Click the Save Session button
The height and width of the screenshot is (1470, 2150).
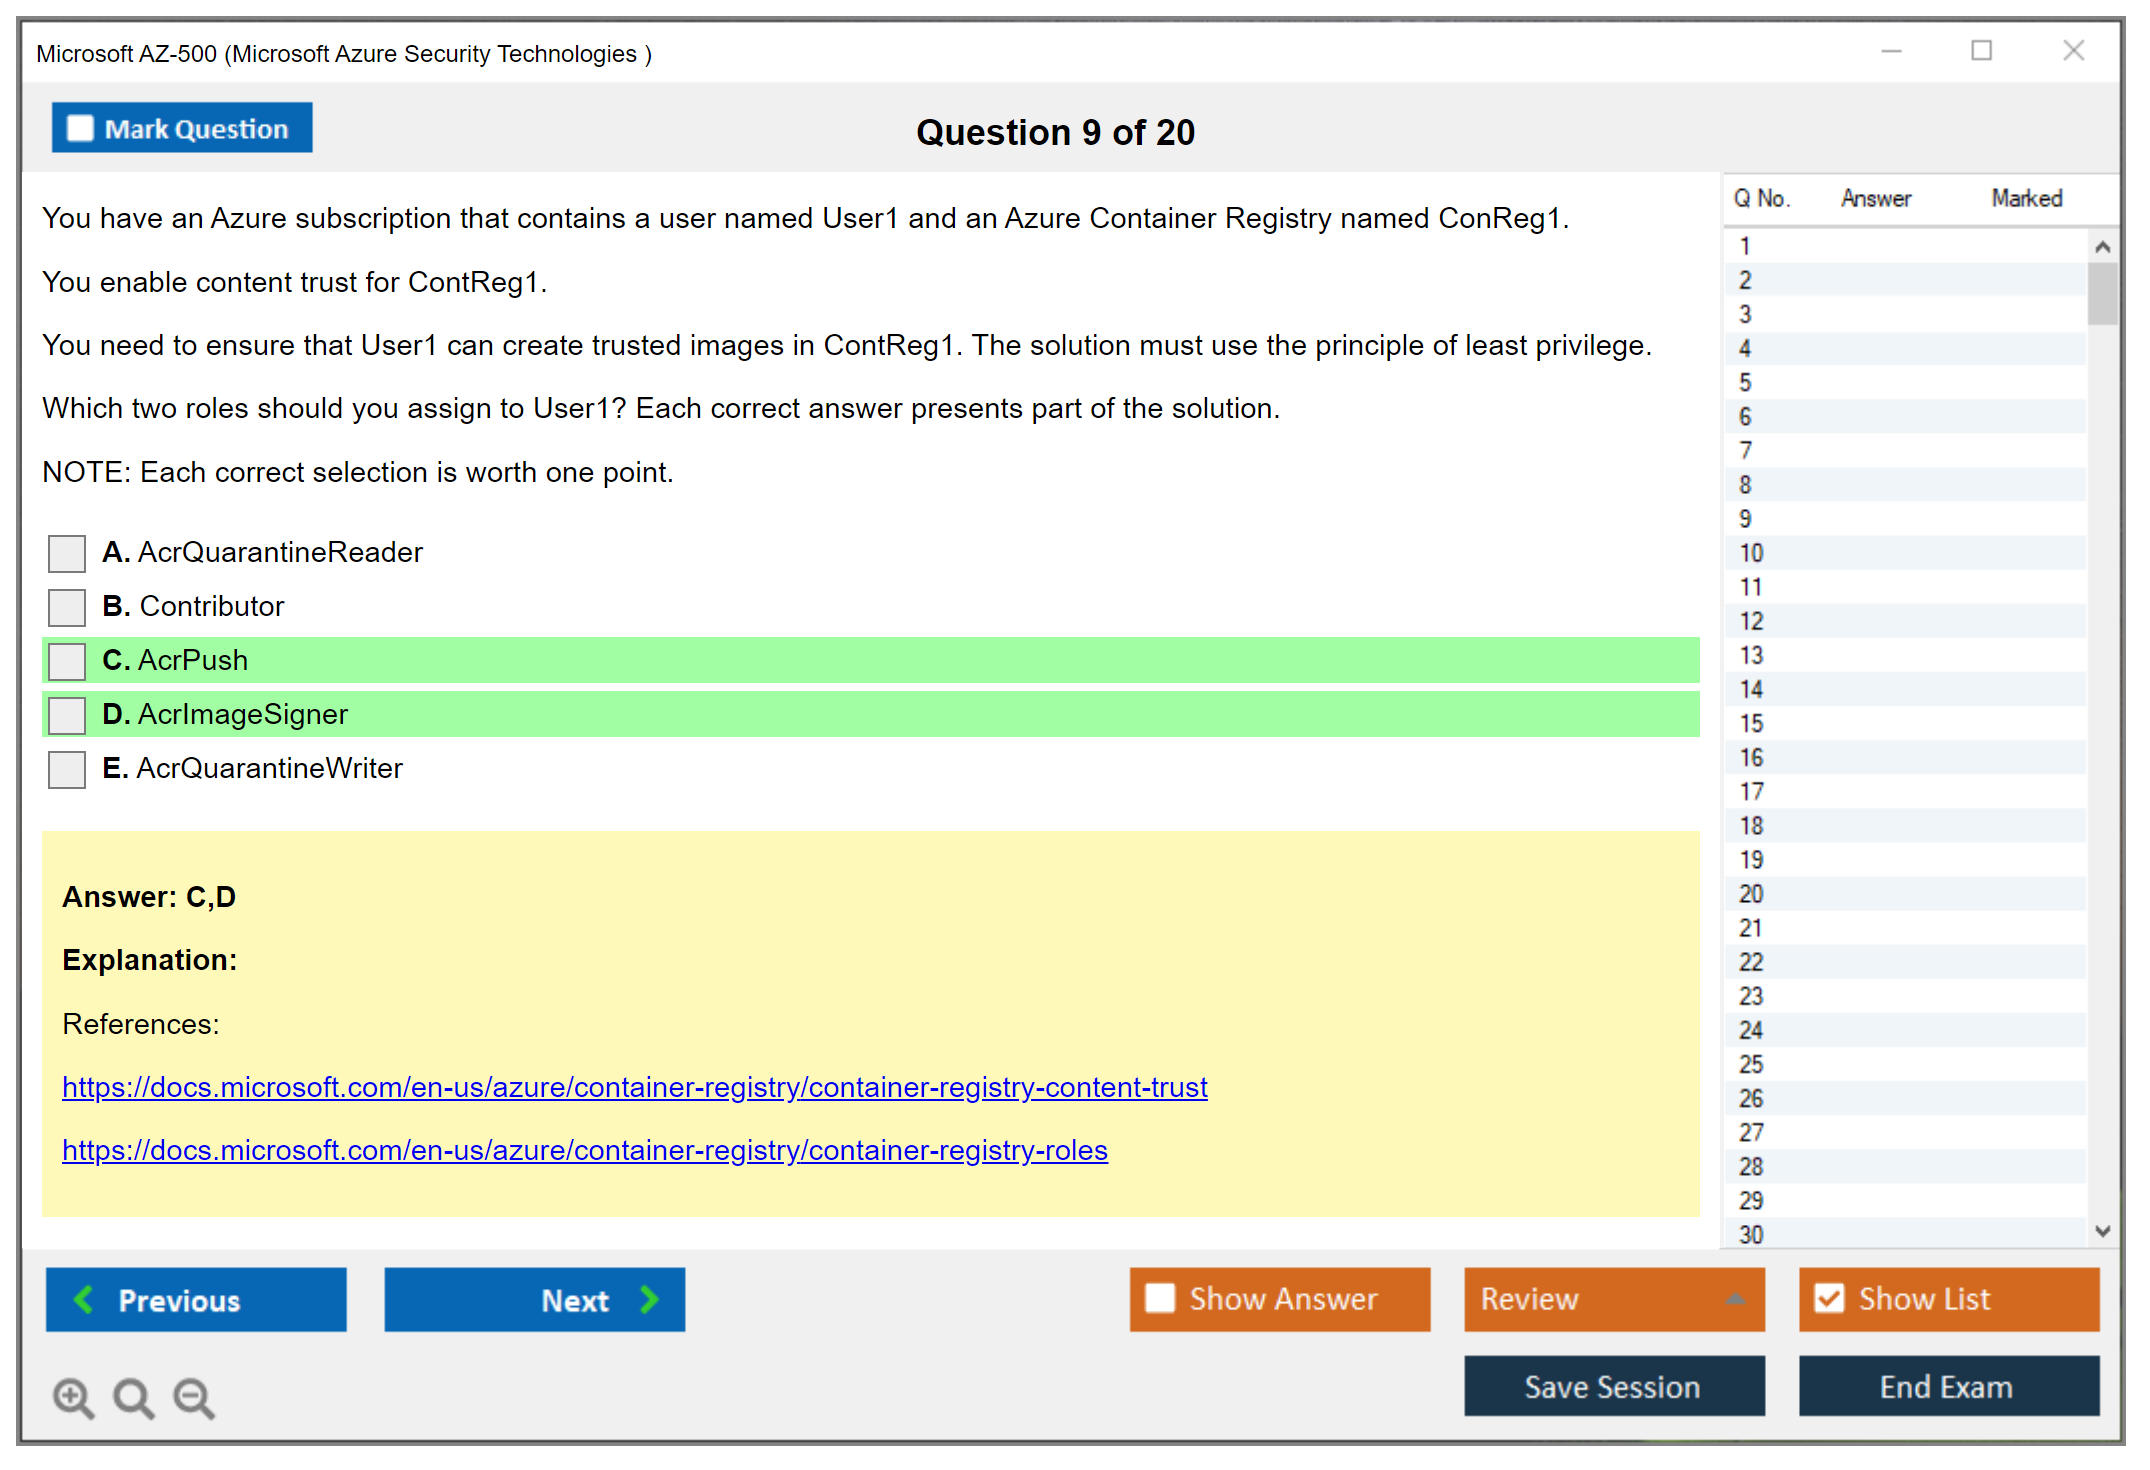point(1612,1386)
